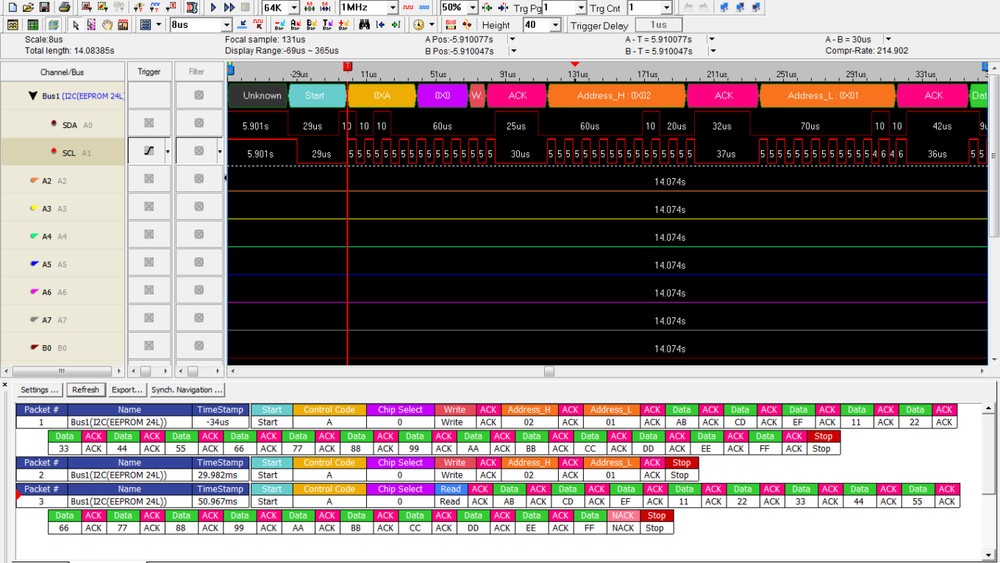Click the Settings button in packet list

tap(40, 390)
